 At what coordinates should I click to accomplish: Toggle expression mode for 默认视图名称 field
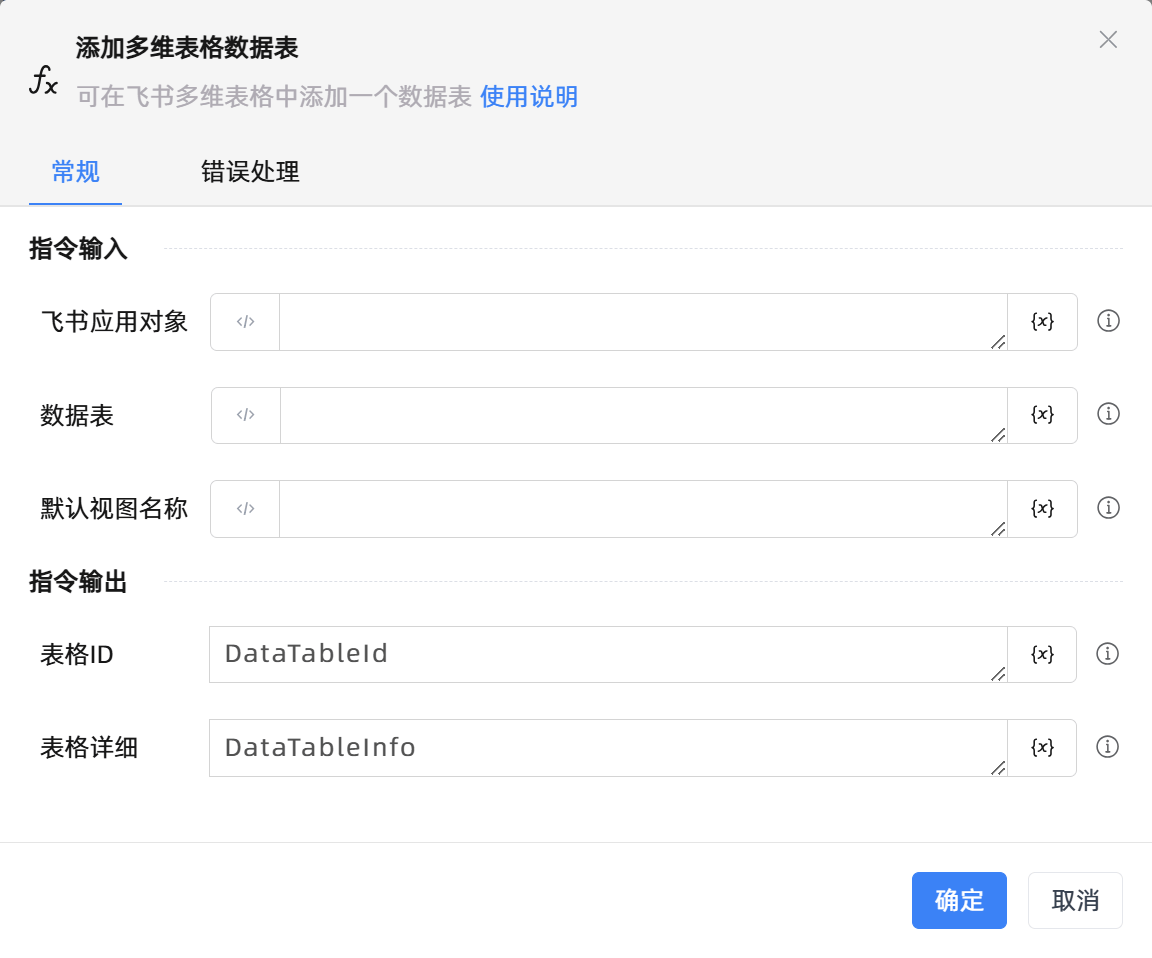245,508
